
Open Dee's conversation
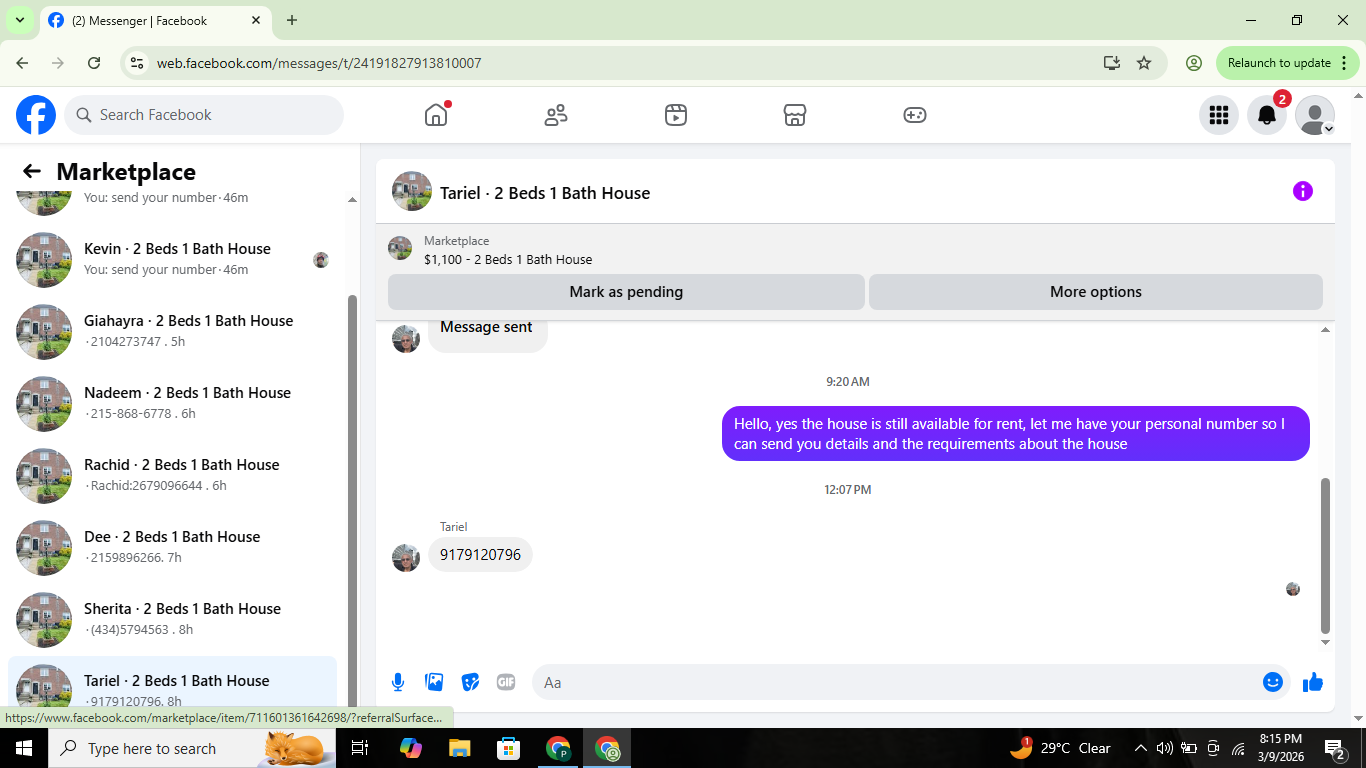coord(172,547)
